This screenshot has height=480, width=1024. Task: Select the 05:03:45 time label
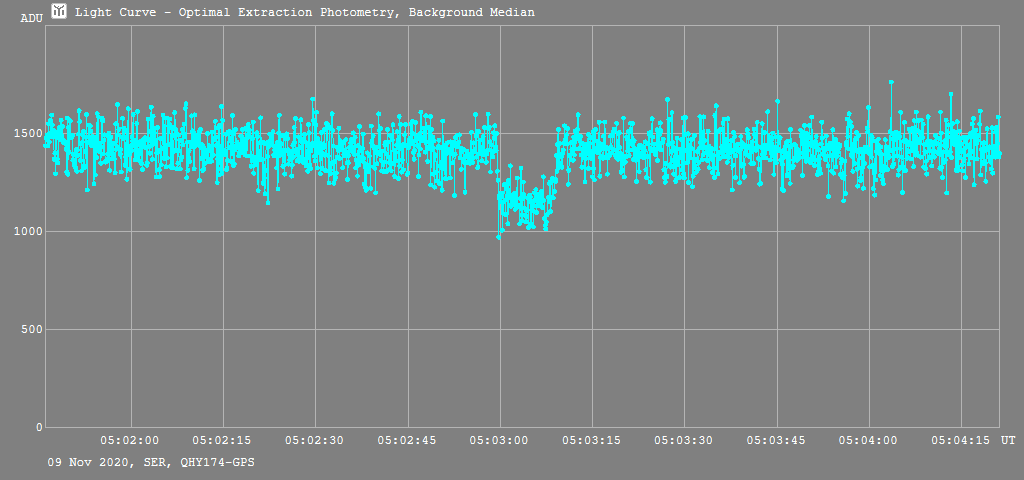click(x=777, y=440)
